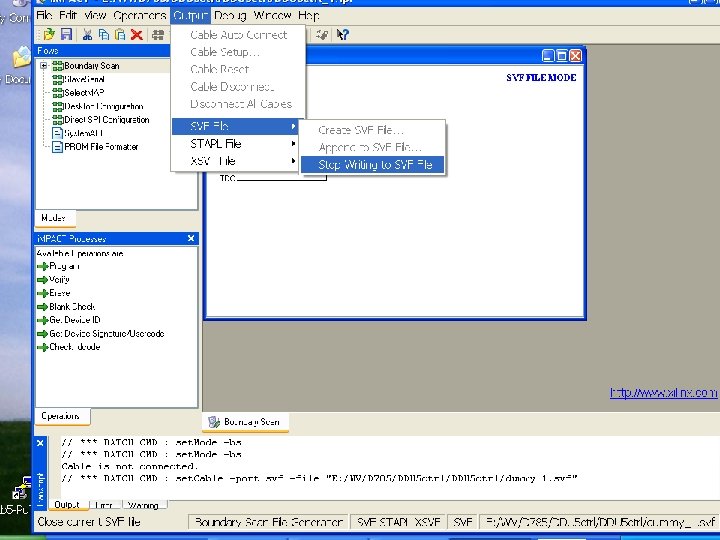Open the Edit menu
This screenshot has height=540, width=720.
click(x=68, y=16)
